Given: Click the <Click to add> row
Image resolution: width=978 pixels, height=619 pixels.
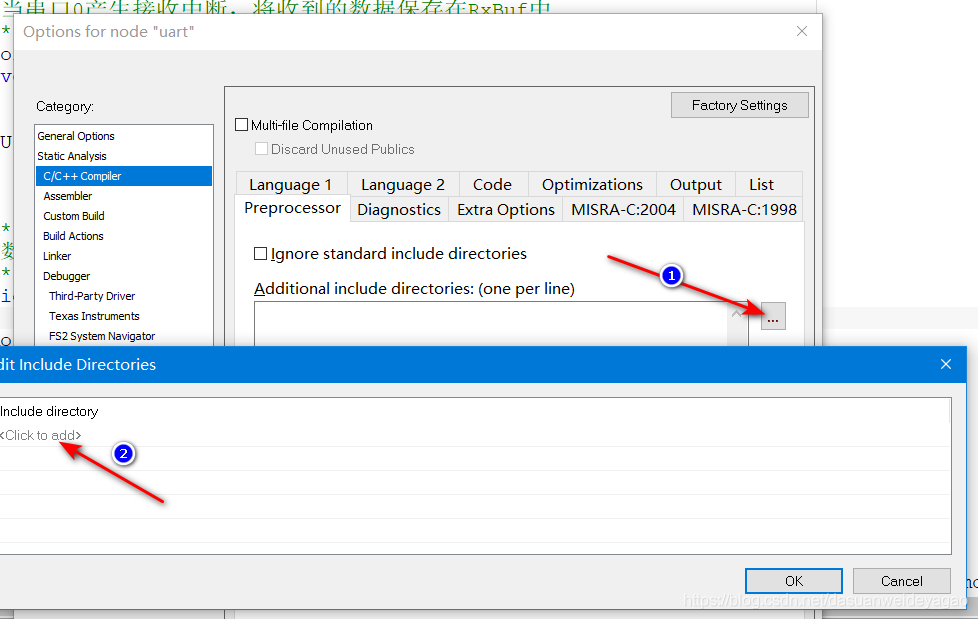Looking at the screenshot, I should [475, 435].
